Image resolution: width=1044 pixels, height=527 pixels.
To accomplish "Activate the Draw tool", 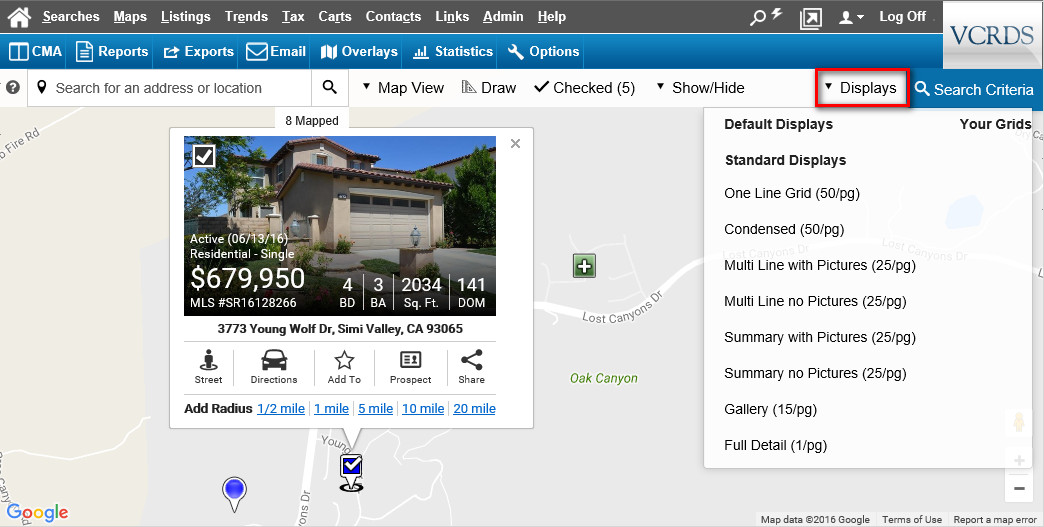I will pyautogui.click(x=489, y=88).
